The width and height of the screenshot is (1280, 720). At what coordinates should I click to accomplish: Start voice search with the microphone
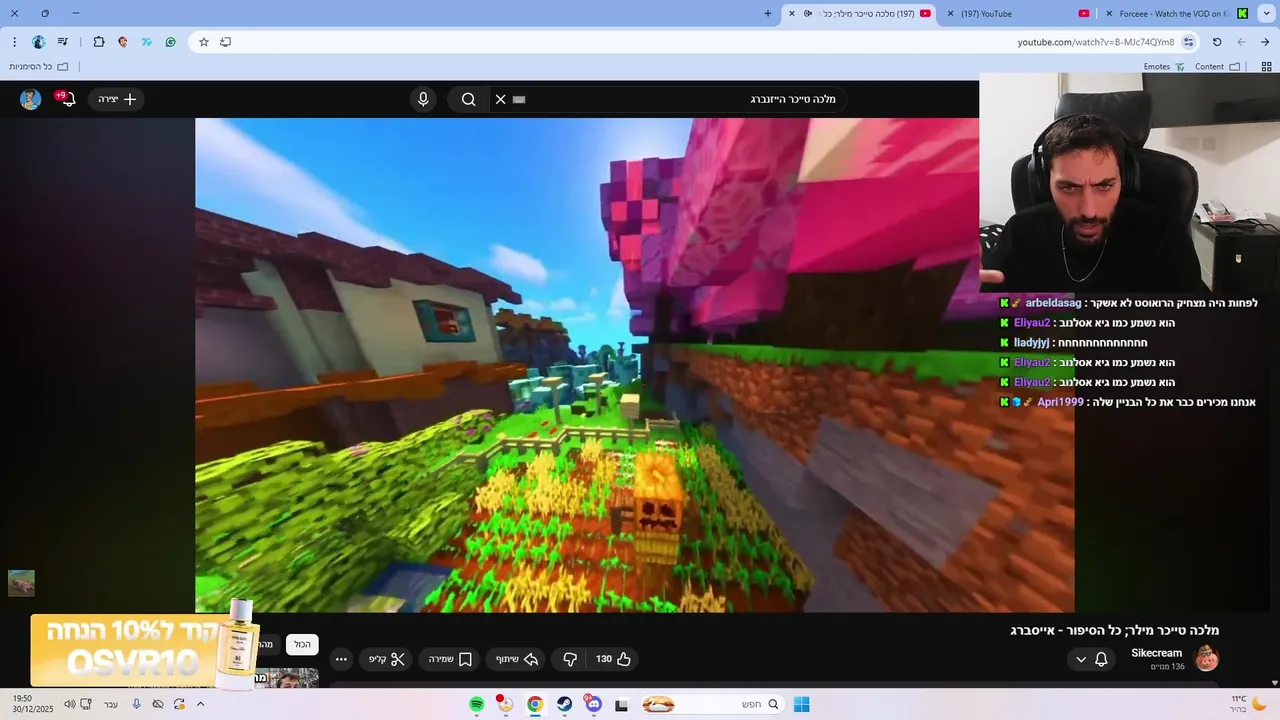pos(423,99)
